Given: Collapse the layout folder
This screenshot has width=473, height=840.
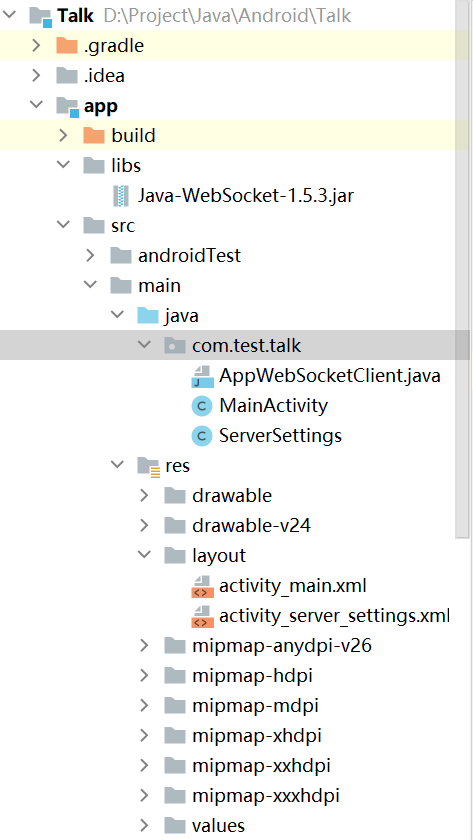Looking at the screenshot, I should [144, 556].
